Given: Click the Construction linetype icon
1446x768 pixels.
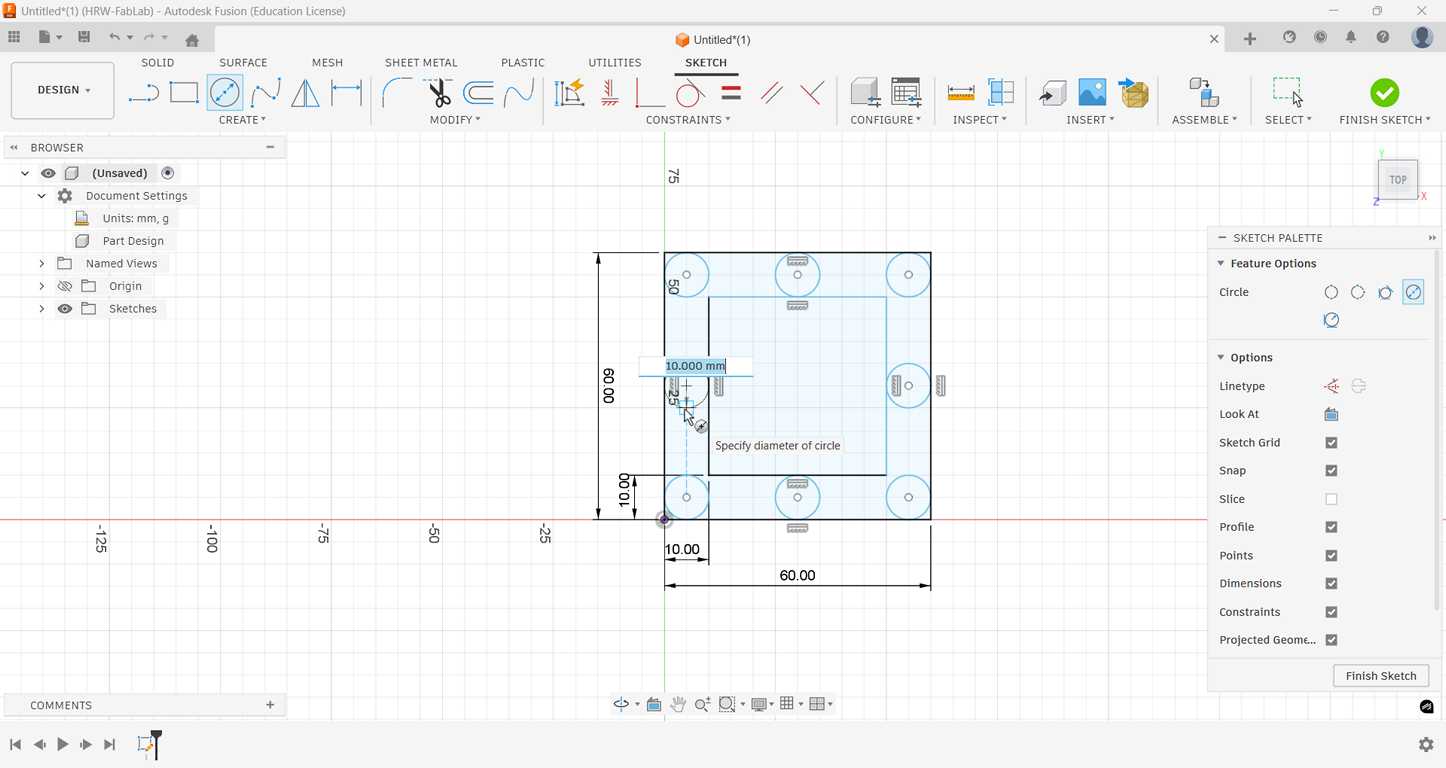Looking at the screenshot, I should pos(1331,386).
